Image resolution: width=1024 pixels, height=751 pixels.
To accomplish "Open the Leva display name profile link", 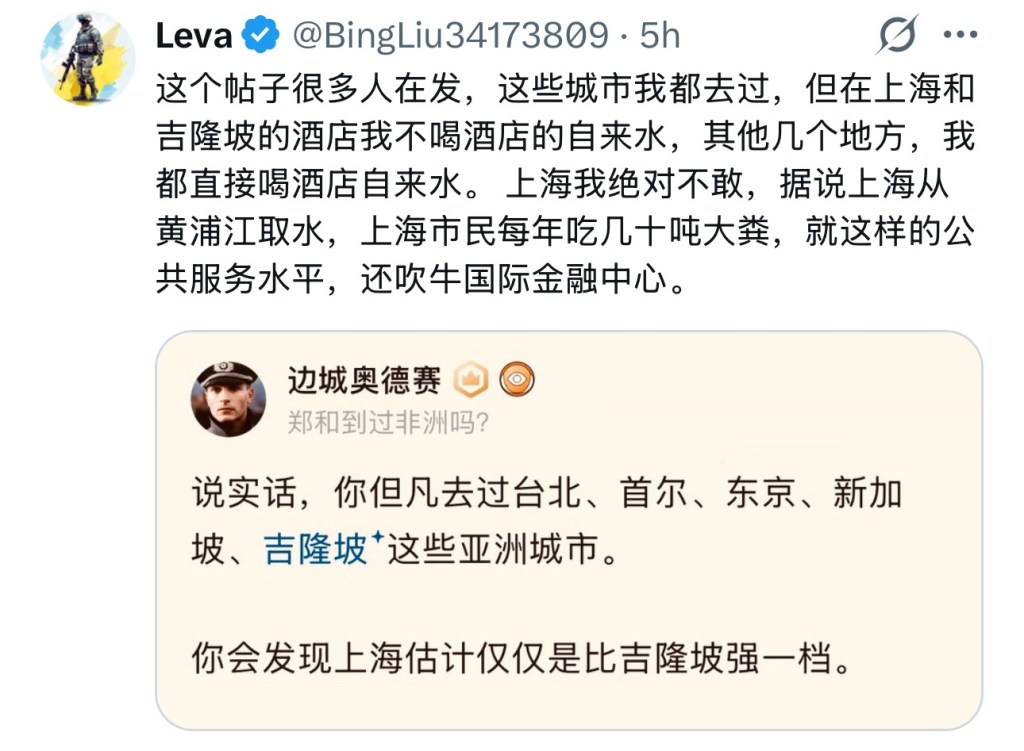I will point(194,36).
